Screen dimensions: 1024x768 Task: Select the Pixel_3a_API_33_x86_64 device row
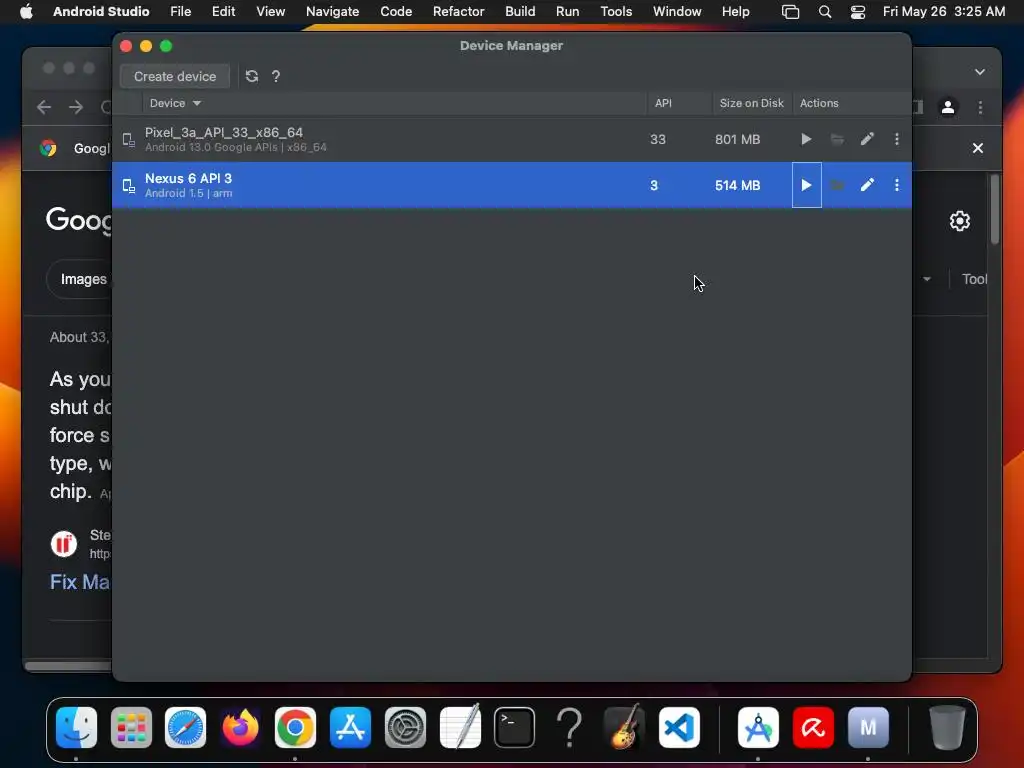(x=511, y=139)
